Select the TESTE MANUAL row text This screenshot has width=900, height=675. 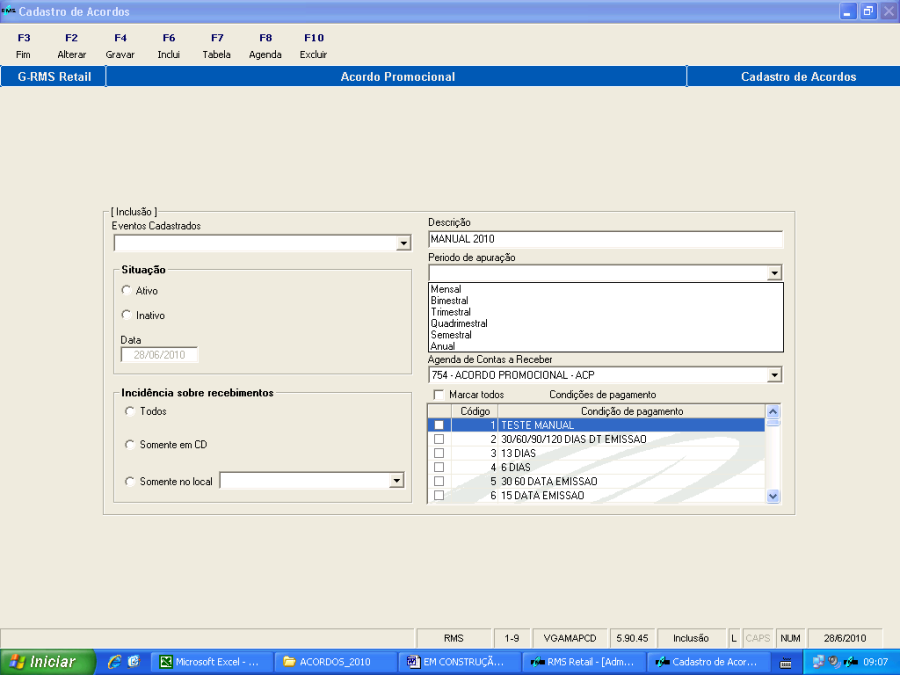[x=537, y=425]
